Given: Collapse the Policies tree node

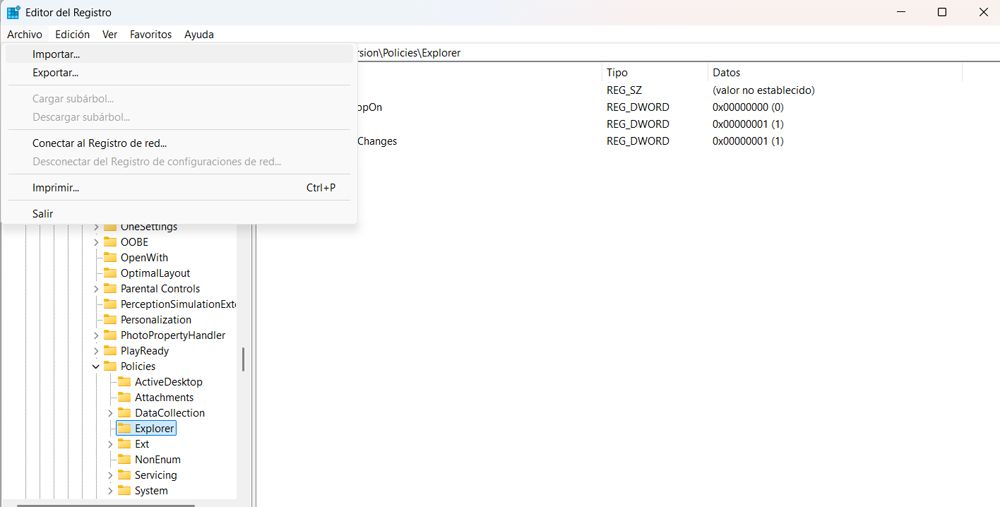Looking at the screenshot, I should click(x=96, y=366).
